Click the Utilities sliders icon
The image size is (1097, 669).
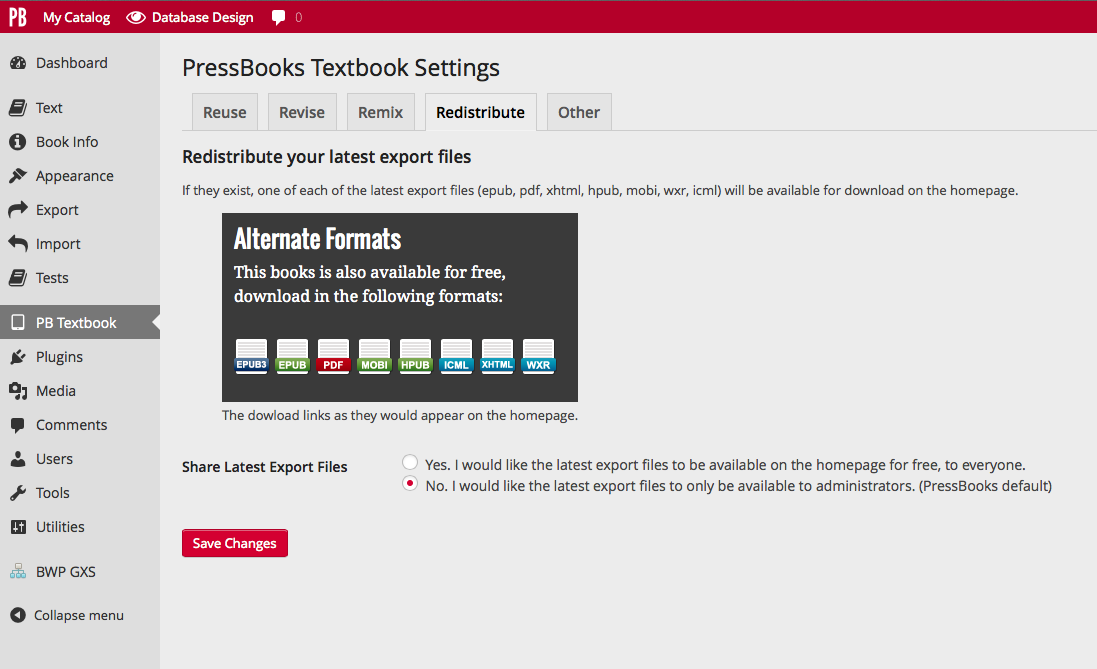[18, 527]
